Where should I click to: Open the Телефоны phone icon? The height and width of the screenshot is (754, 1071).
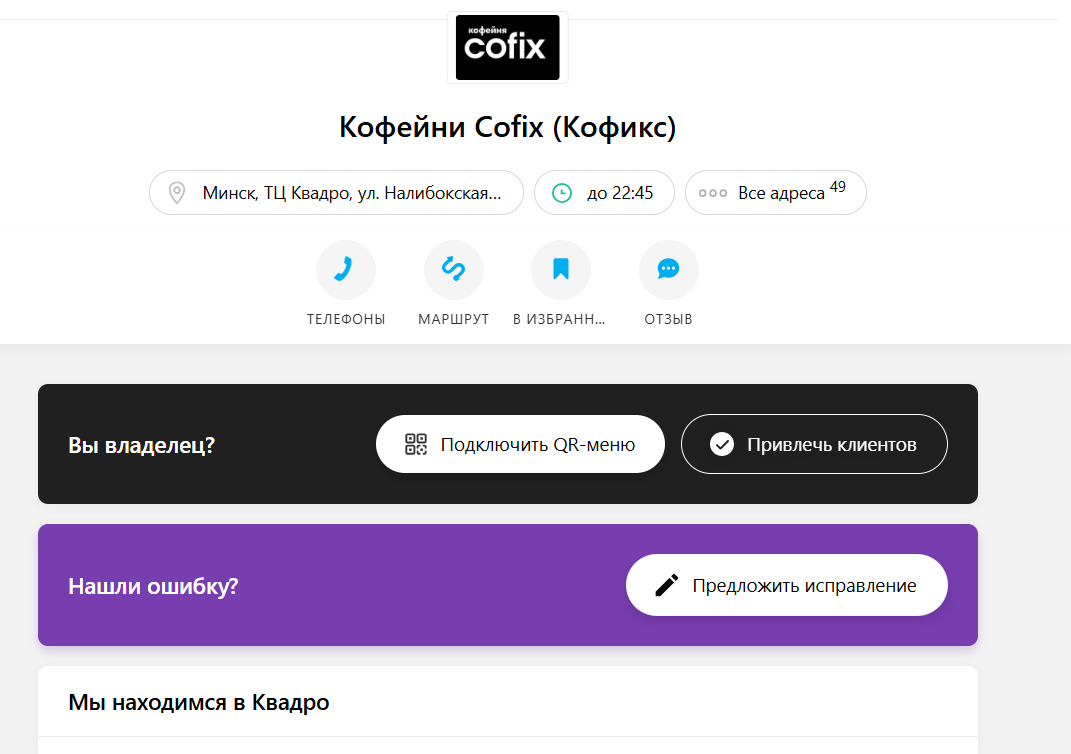coord(346,270)
